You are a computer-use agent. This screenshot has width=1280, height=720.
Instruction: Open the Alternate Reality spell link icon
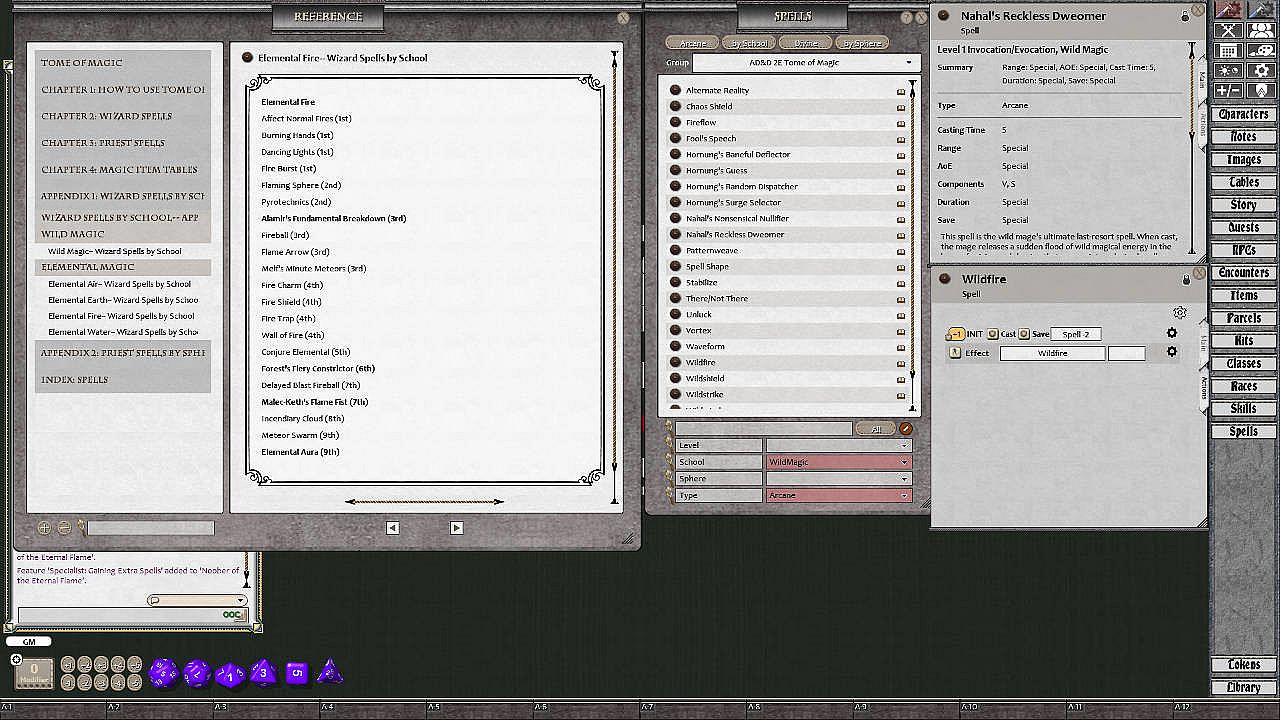(x=675, y=90)
